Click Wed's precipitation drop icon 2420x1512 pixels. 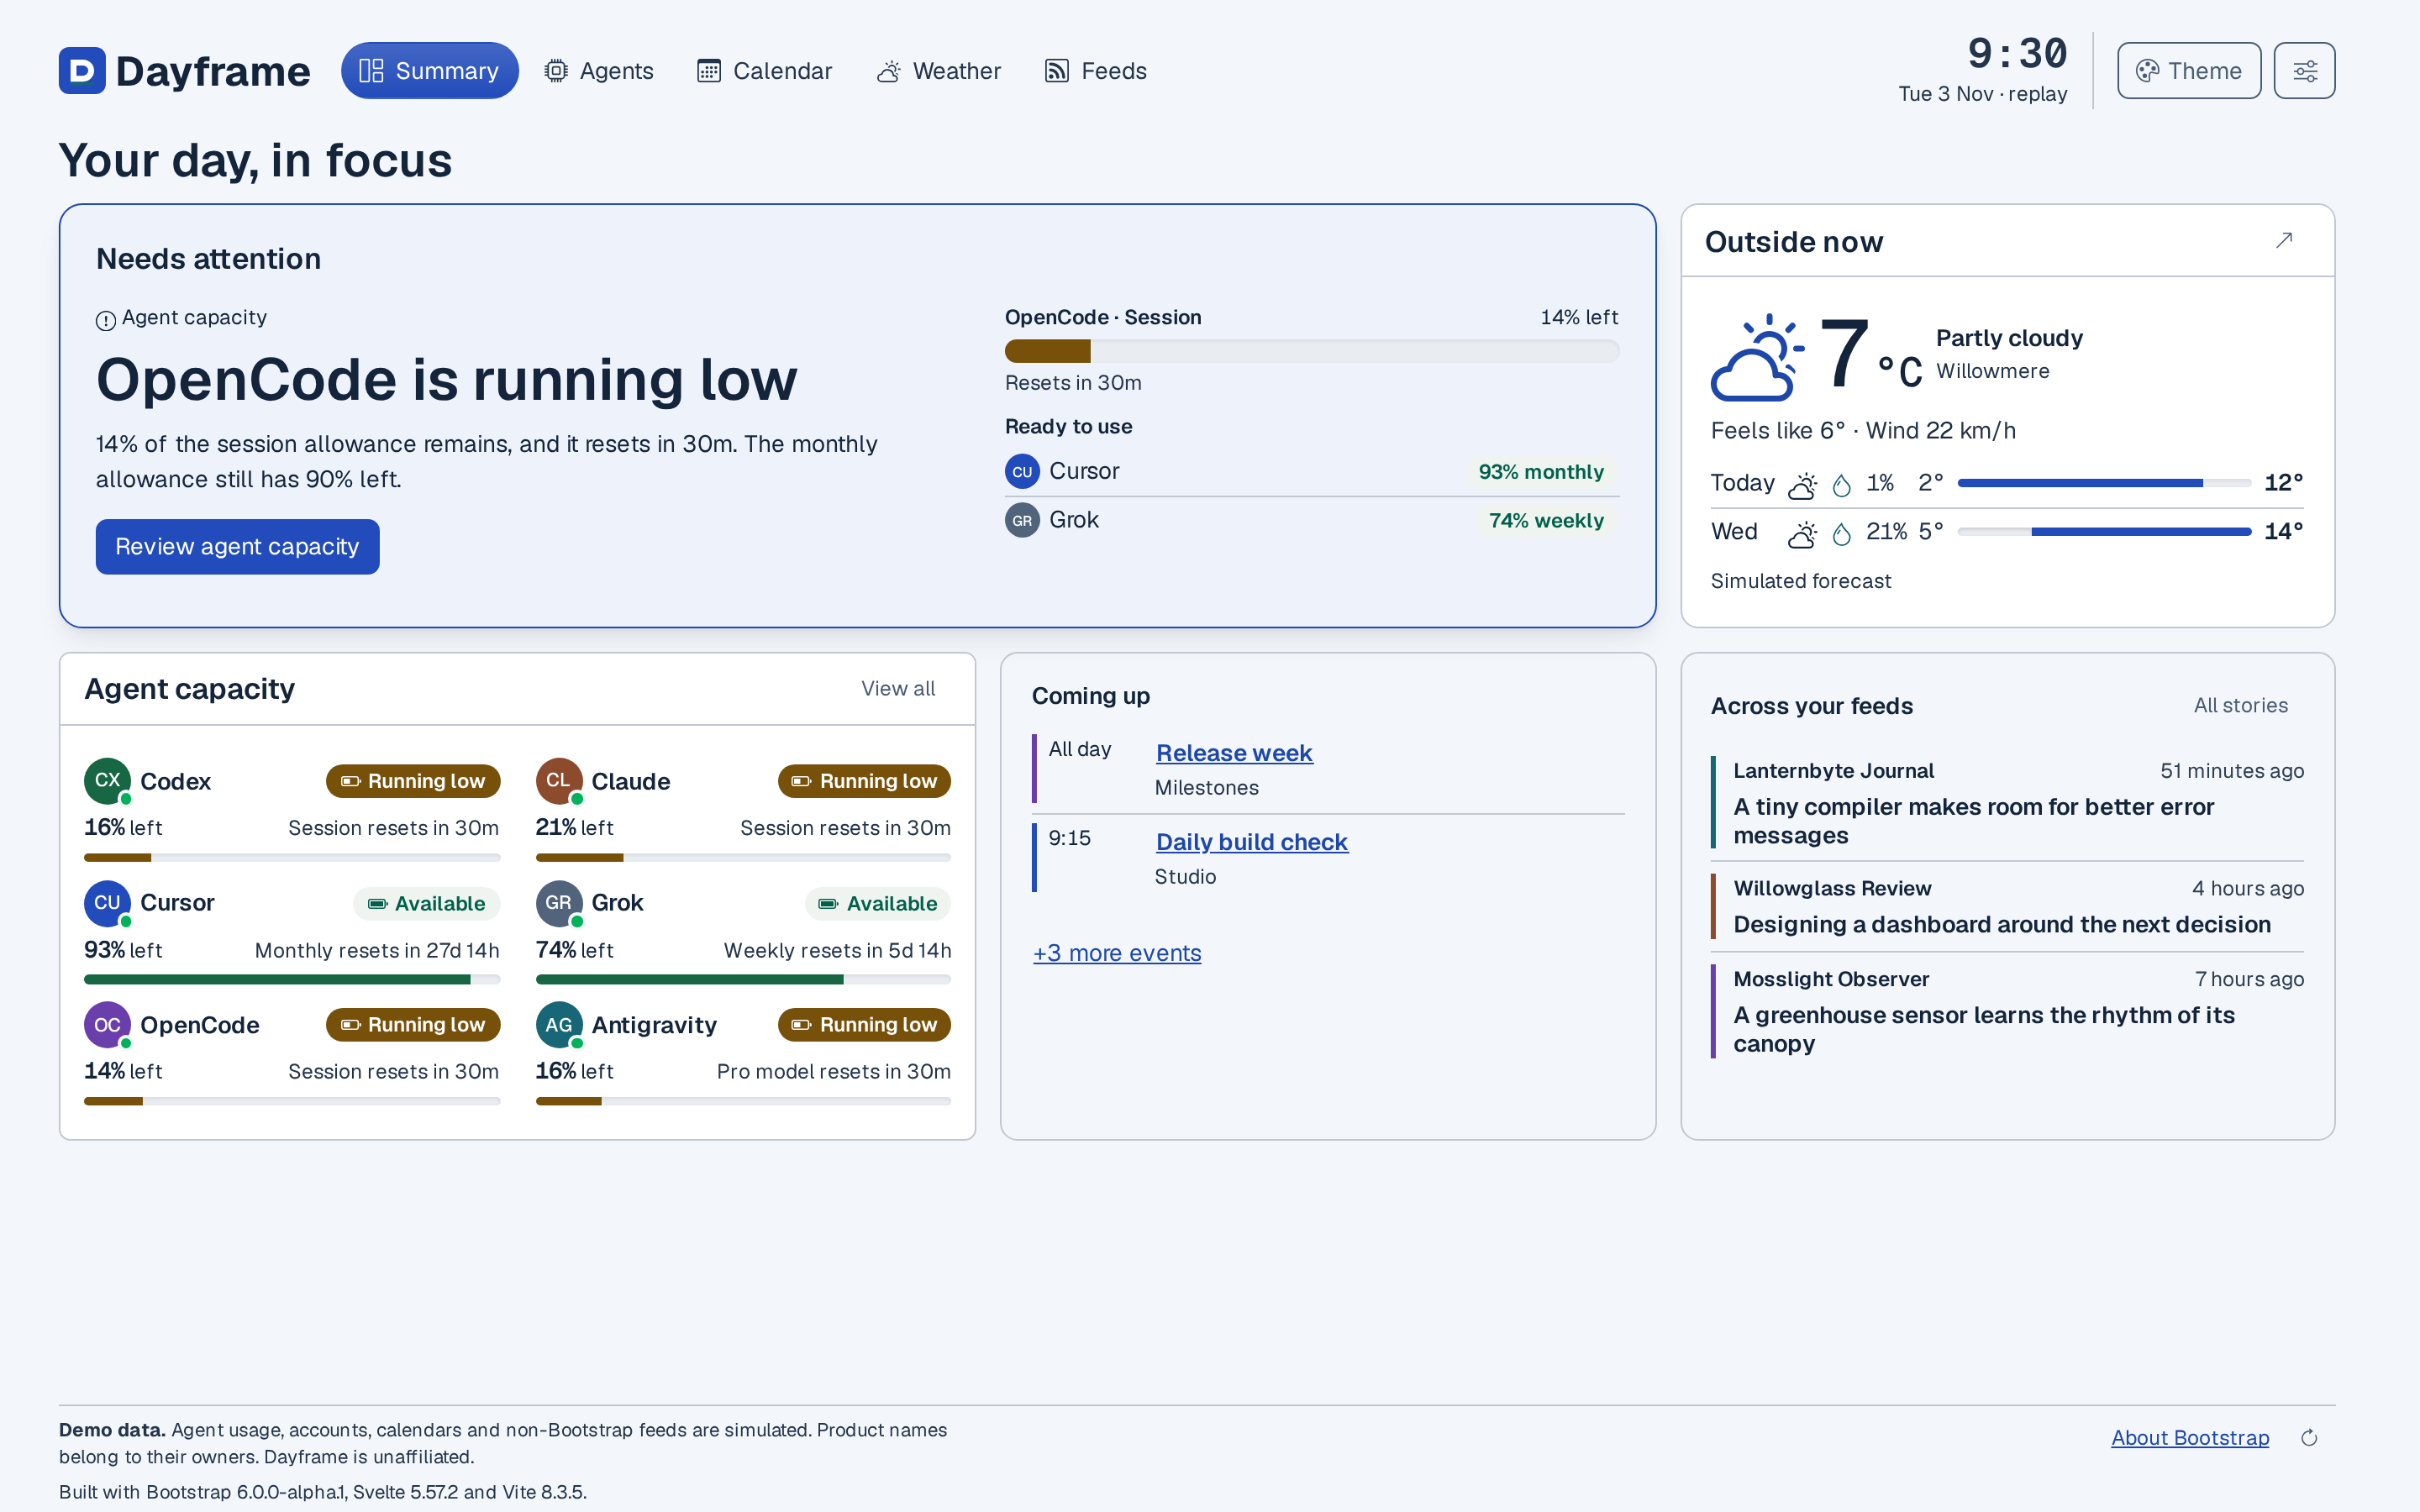(1841, 533)
